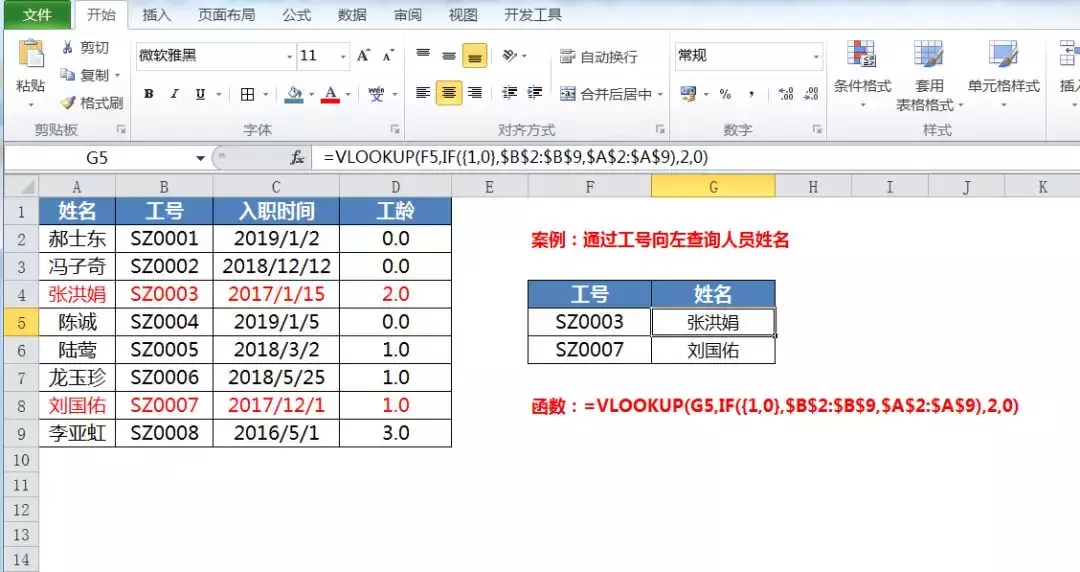Switch to the 审阅 tab
Image resolution: width=1080 pixels, height=572 pixels.
408,14
